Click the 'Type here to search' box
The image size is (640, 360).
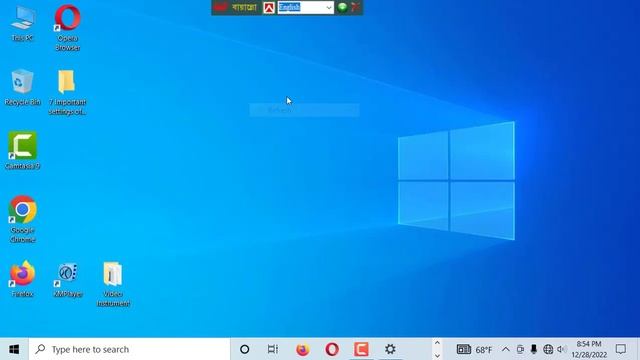pyautogui.click(x=129, y=349)
